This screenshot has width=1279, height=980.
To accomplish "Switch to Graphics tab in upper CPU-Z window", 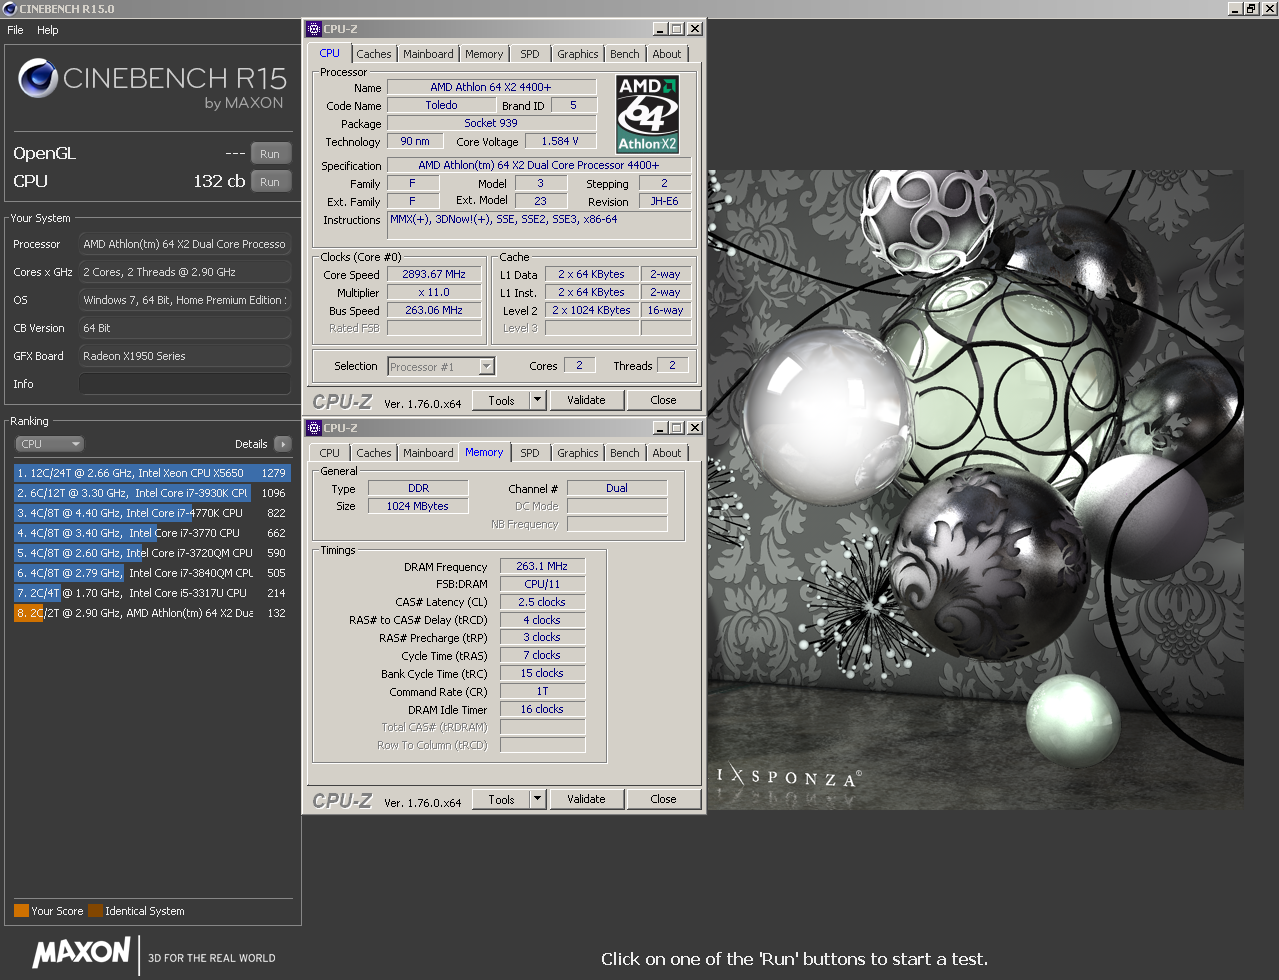I will [578, 54].
